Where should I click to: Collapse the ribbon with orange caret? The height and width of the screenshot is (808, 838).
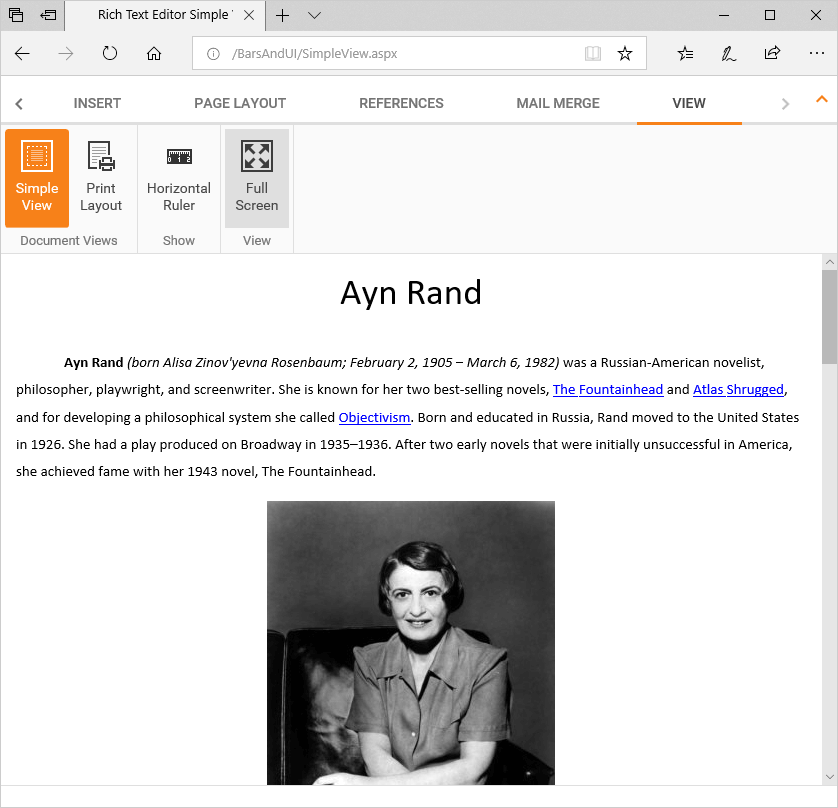tap(821, 99)
